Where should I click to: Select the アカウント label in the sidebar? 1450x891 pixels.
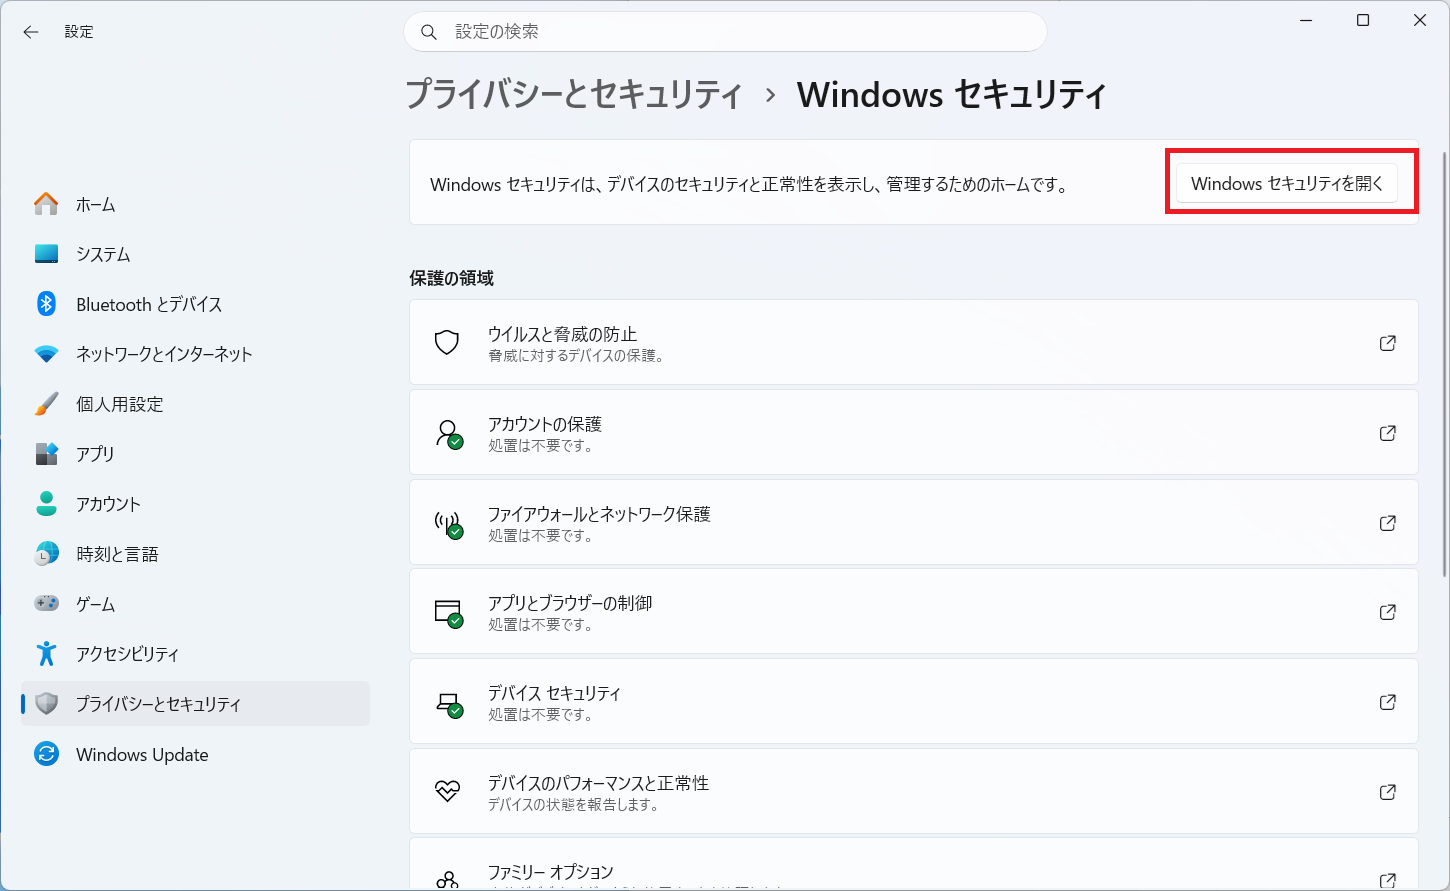(108, 504)
